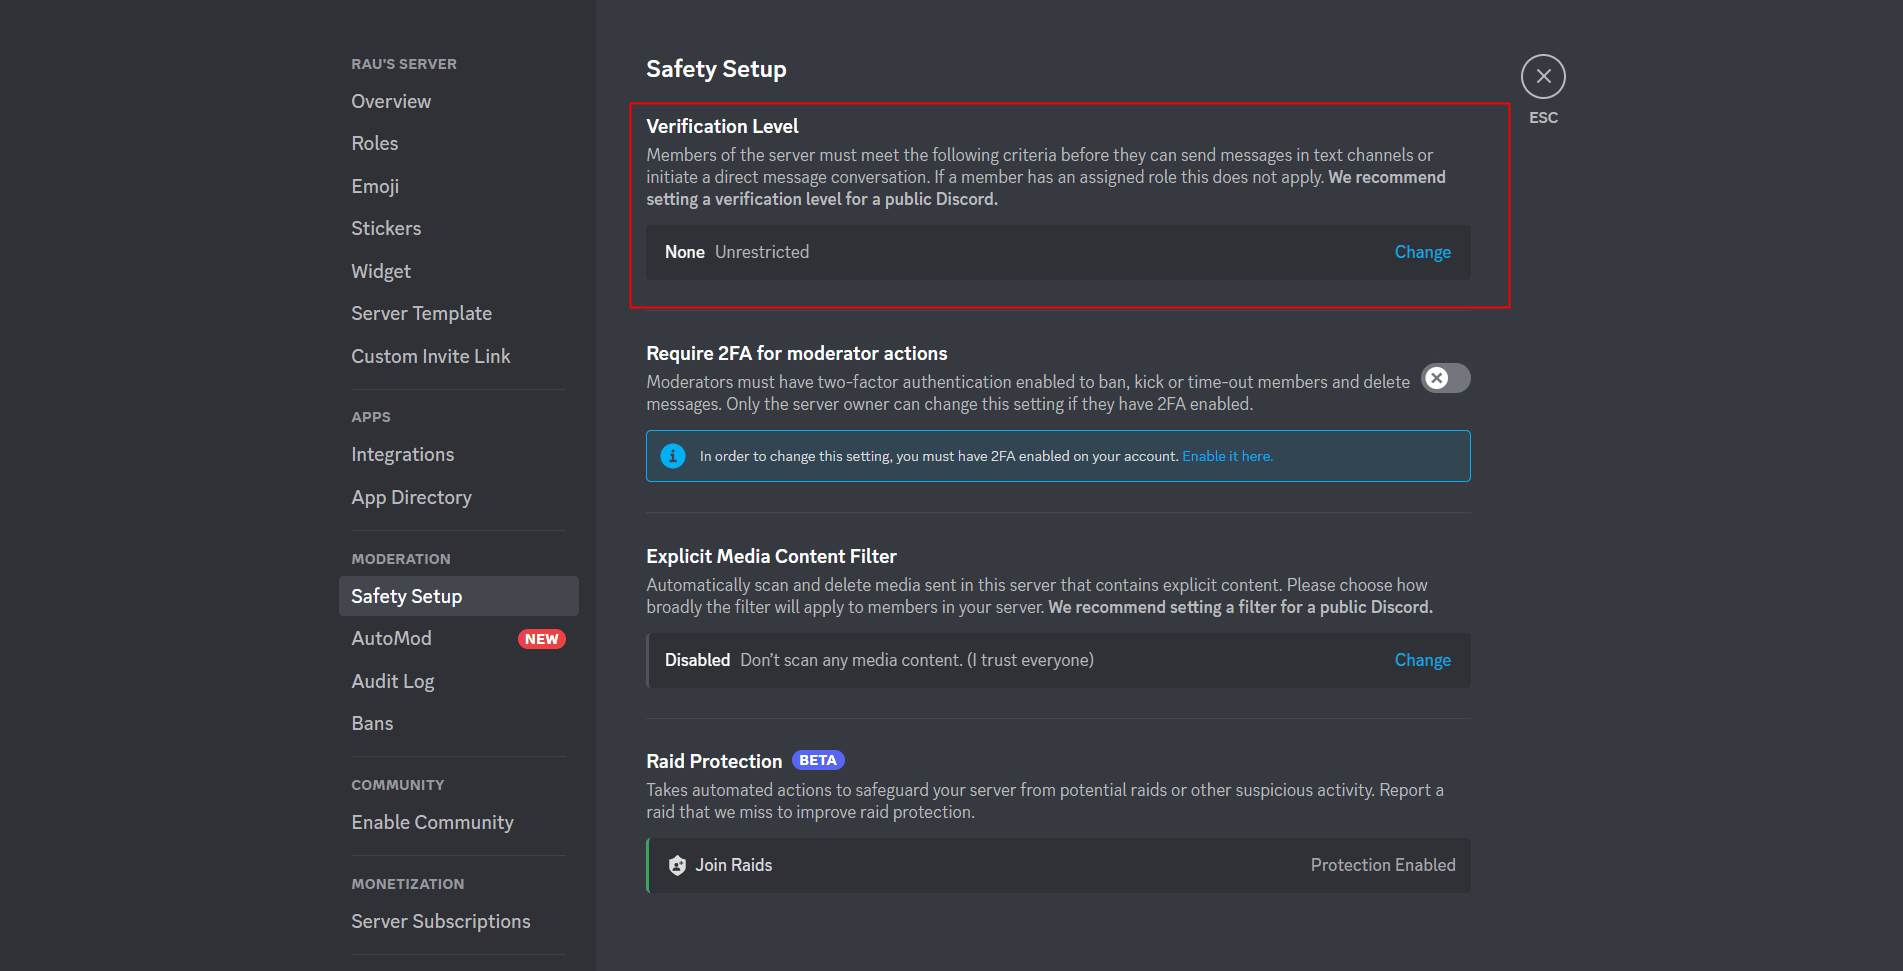The image size is (1903, 971).
Task: Click the Safety Setup page heading
Action: click(716, 69)
